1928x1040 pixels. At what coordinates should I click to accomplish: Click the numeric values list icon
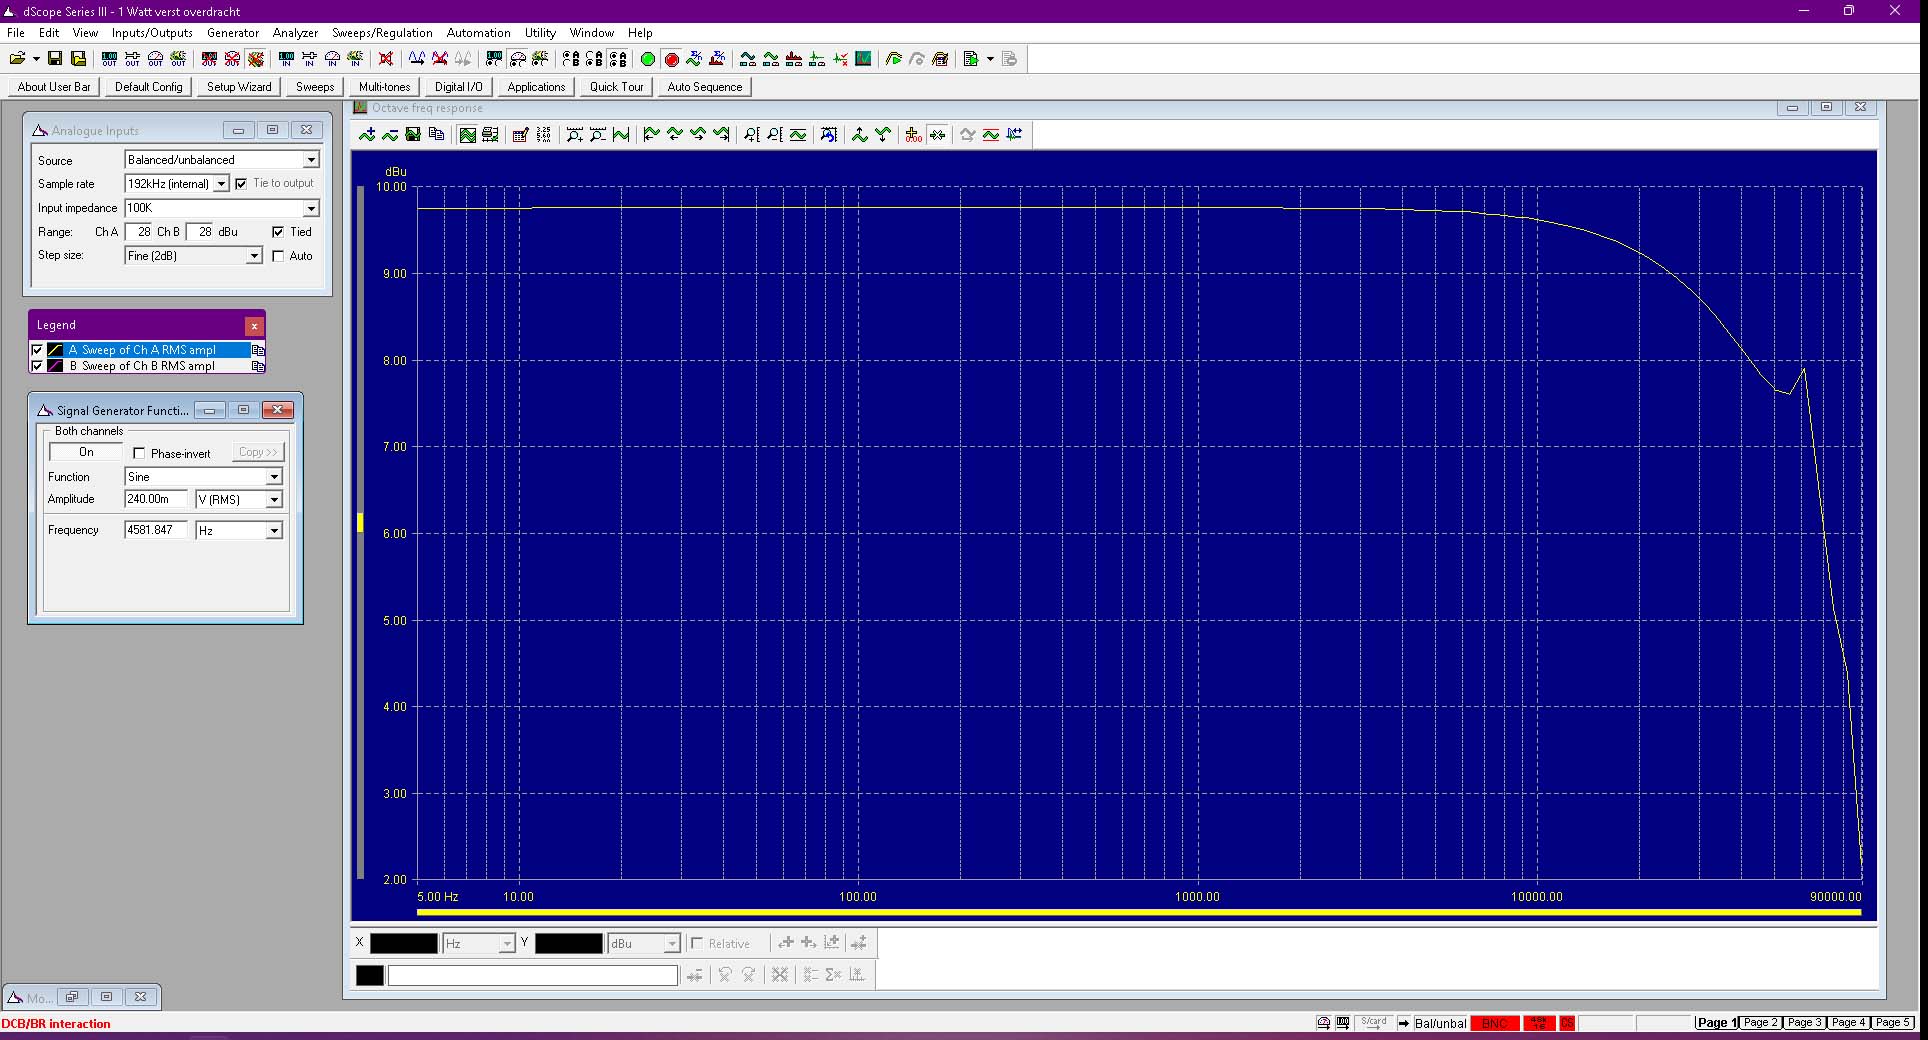point(543,135)
